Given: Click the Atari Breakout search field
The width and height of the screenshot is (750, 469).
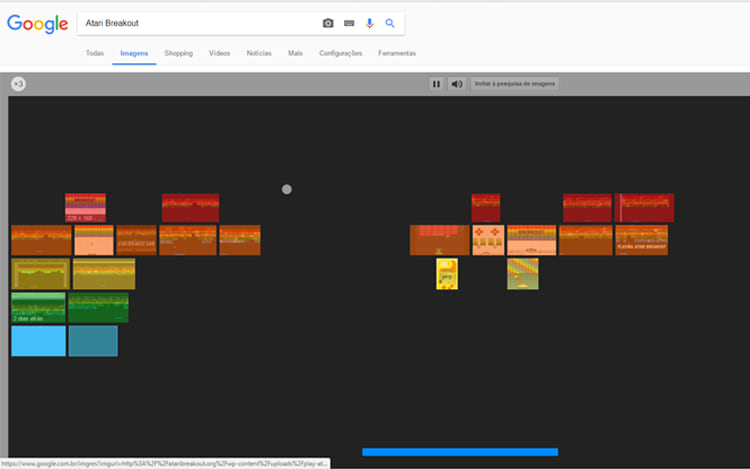Looking at the screenshot, I should tap(190, 23).
